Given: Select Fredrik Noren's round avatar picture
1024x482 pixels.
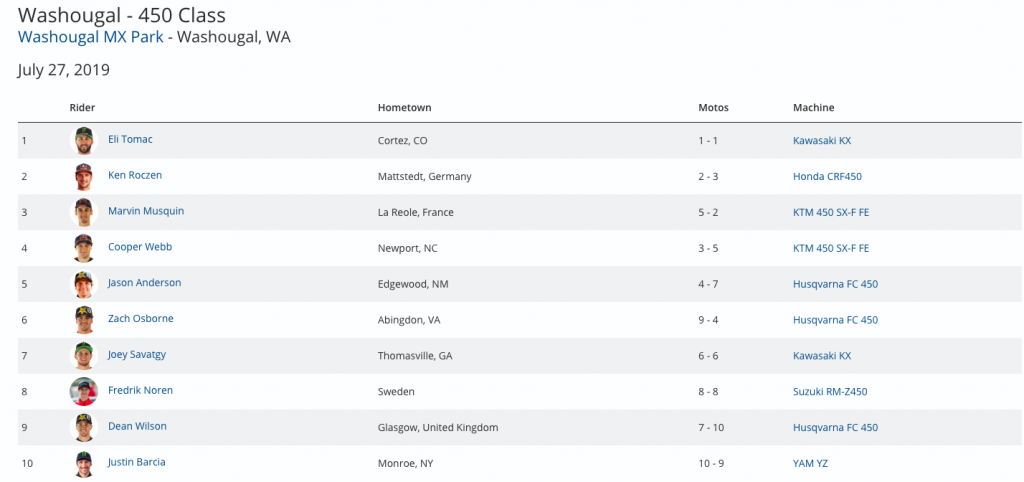Looking at the screenshot, I should click(83, 391).
